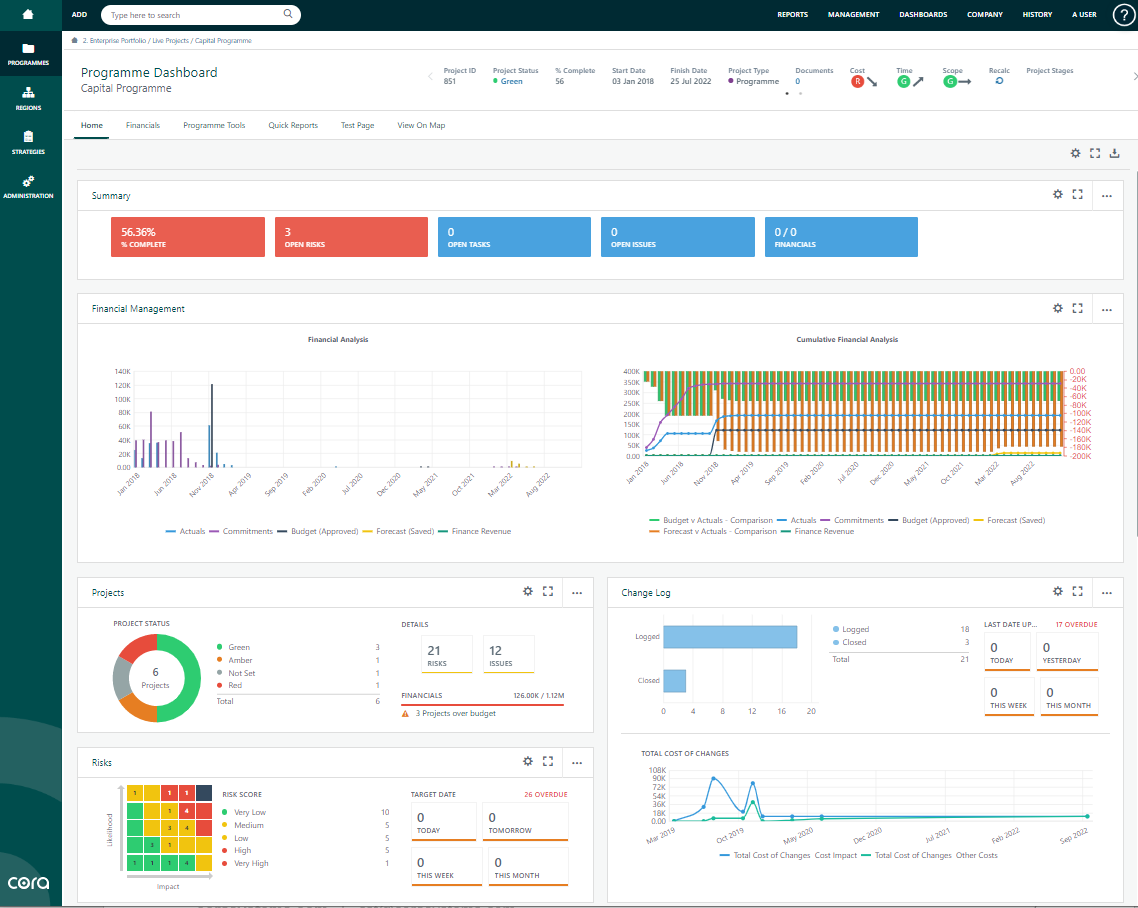Maximize the Financial Management panel
The image size is (1138, 908).
pyautogui.click(x=1078, y=308)
